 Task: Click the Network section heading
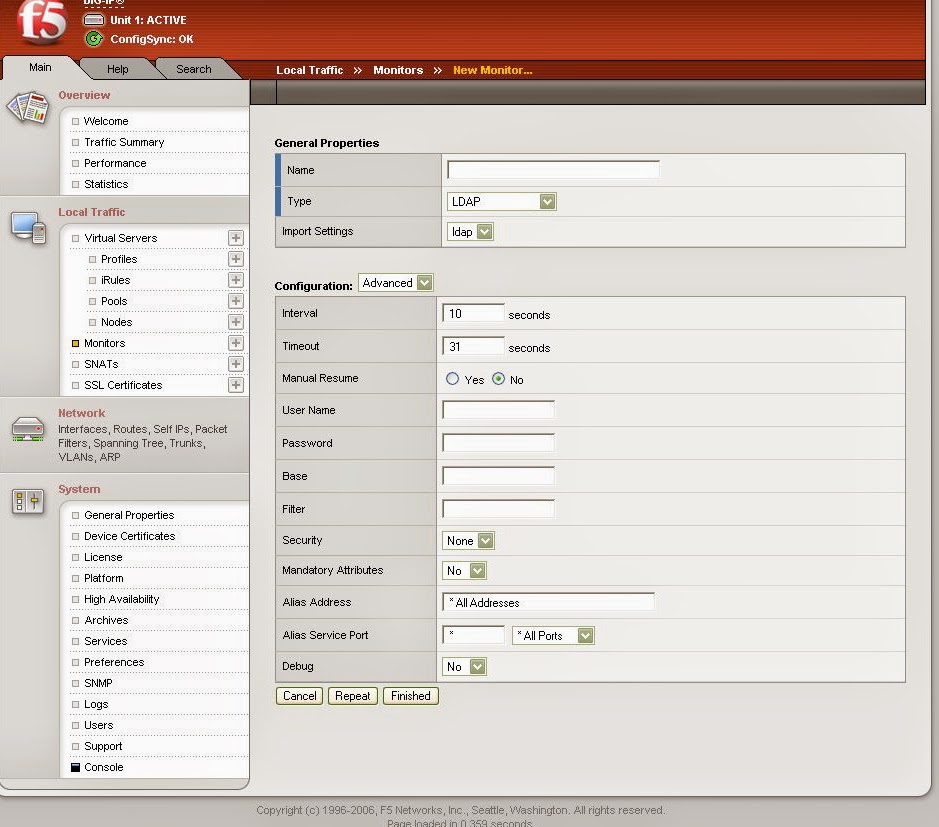81,413
